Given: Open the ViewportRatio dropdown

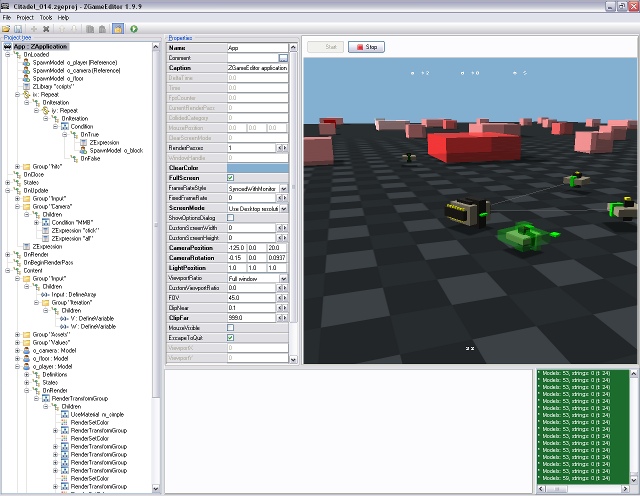Looking at the screenshot, I should pyautogui.click(x=284, y=278).
